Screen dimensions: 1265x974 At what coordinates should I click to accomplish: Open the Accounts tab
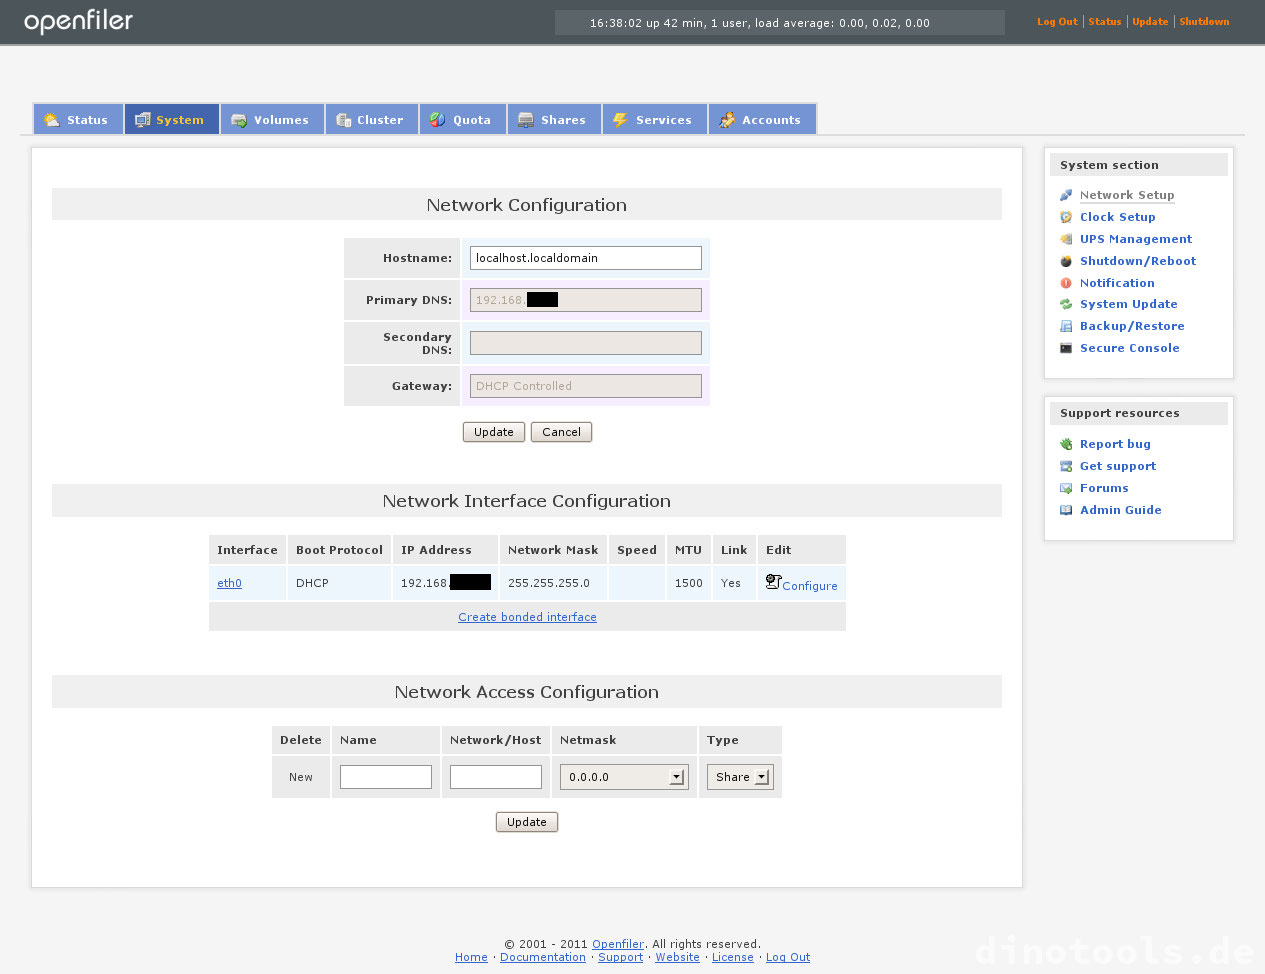(x=762, y=119)
